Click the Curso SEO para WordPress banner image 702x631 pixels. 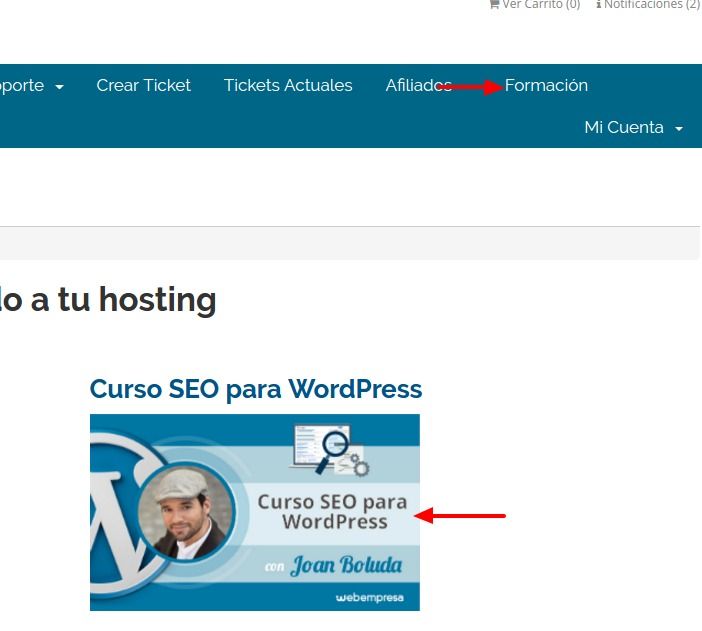[x=255, y=512]
